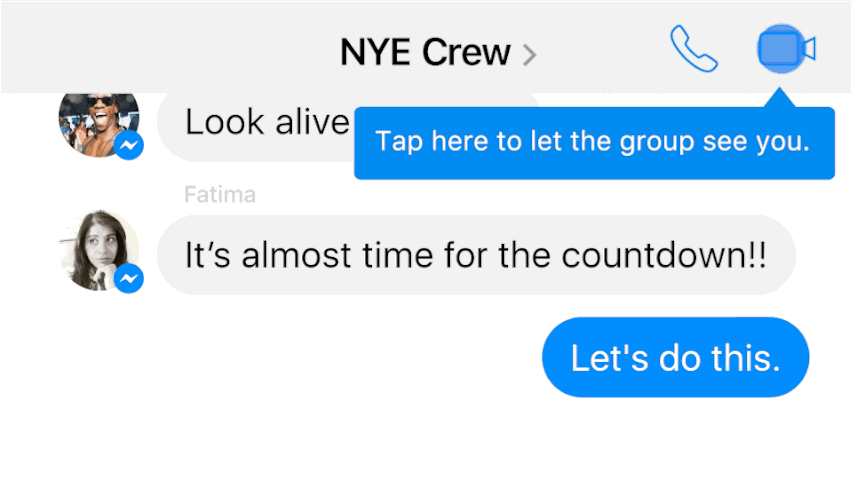Screen dimensions: 853x480
Task: Start group video chat with camera icon
Action: tap(787, 49)
